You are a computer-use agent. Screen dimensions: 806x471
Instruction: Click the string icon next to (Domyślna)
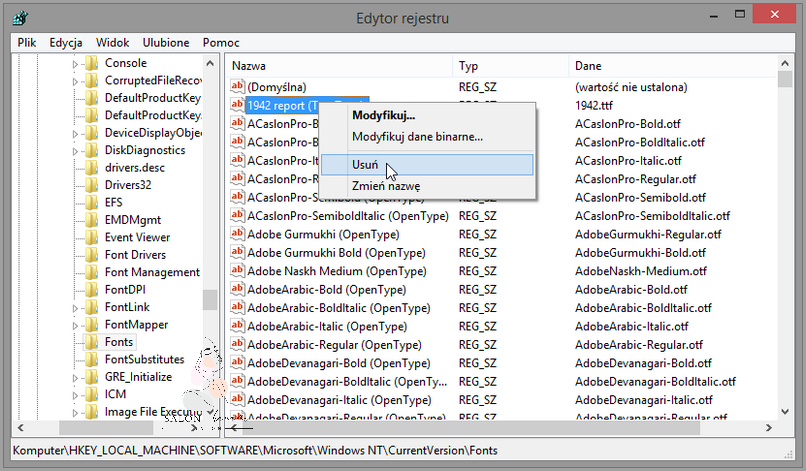tap(238, 88)
